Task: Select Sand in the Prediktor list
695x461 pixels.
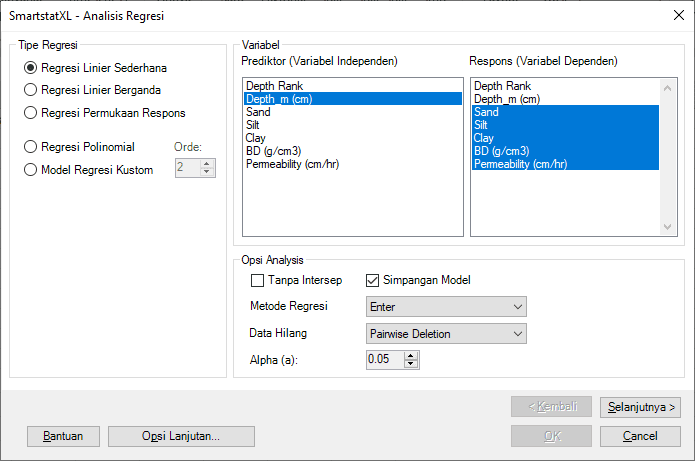Action: click(x=258, y=112)
